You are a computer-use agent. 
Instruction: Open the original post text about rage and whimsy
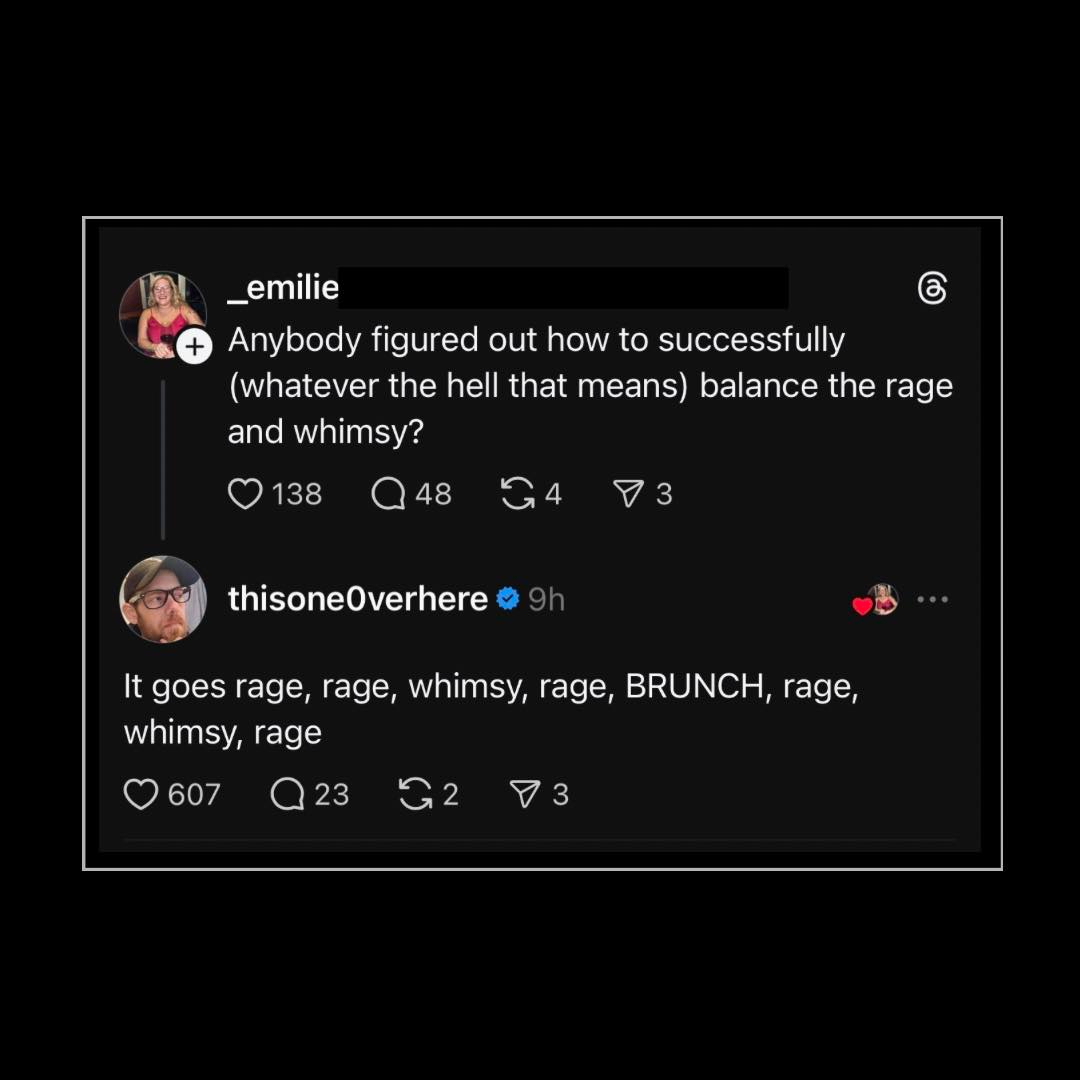point(590,386)
